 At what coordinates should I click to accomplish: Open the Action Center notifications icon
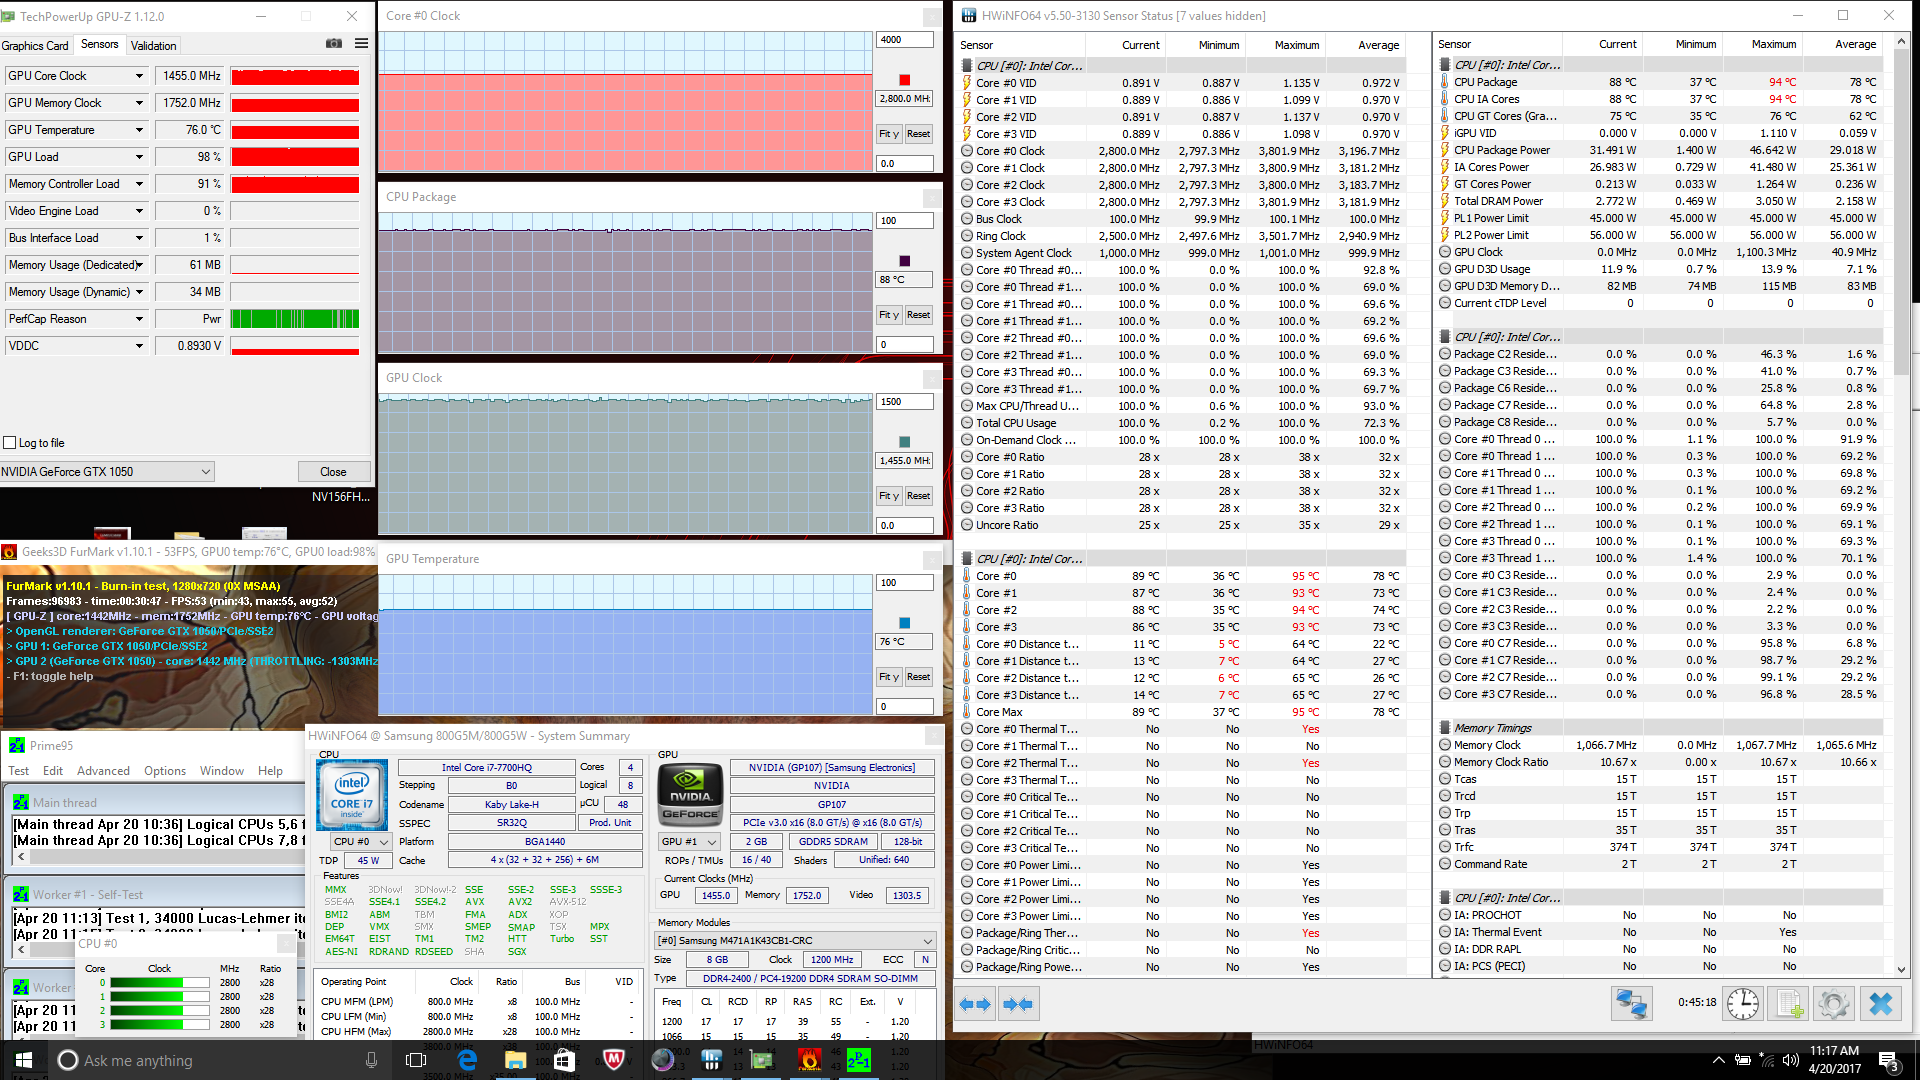1889,1060
